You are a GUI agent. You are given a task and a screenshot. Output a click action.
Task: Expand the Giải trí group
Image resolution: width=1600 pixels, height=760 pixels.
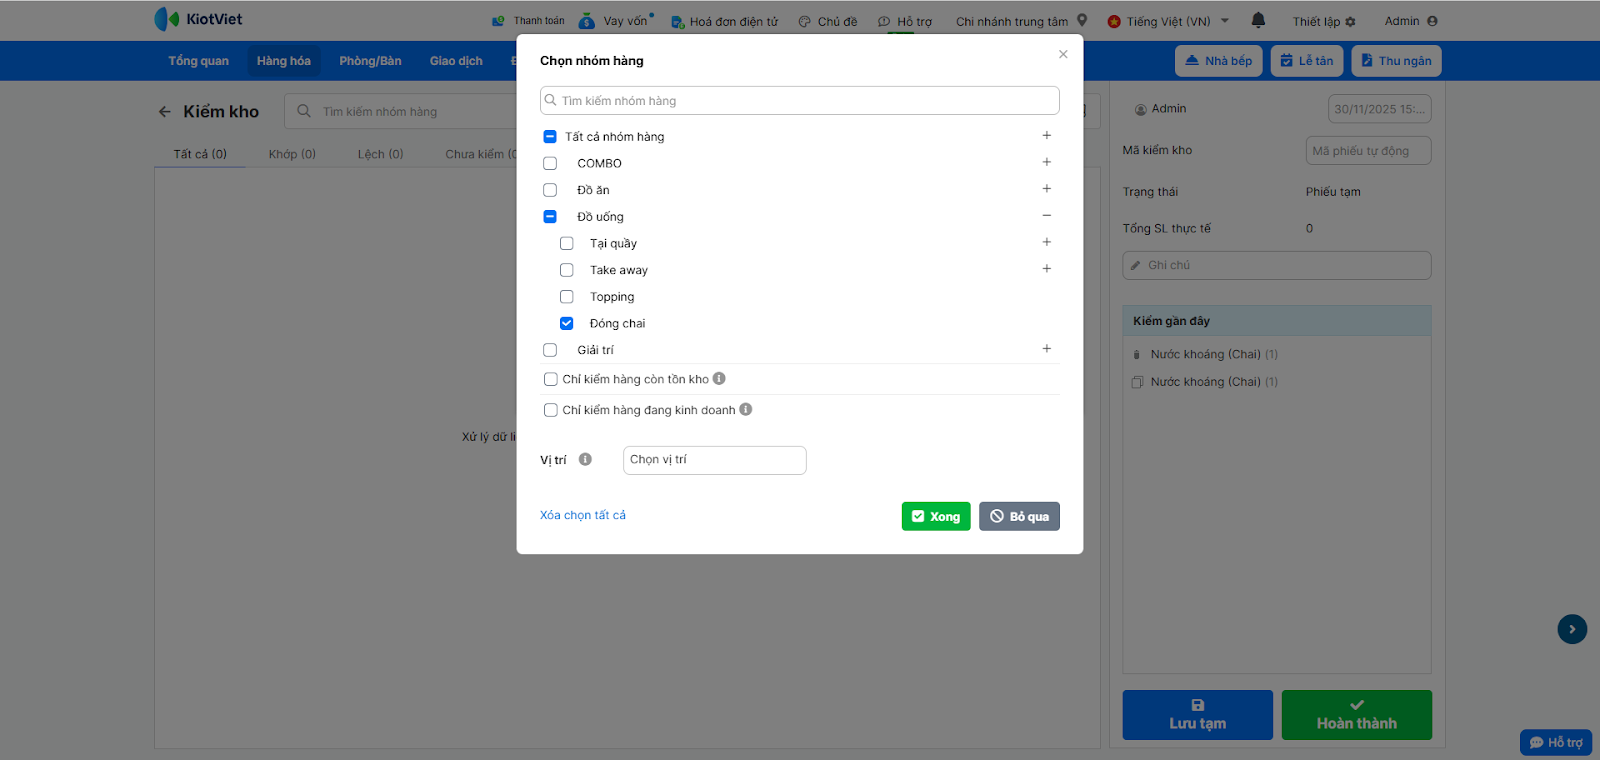[1047, 348]
